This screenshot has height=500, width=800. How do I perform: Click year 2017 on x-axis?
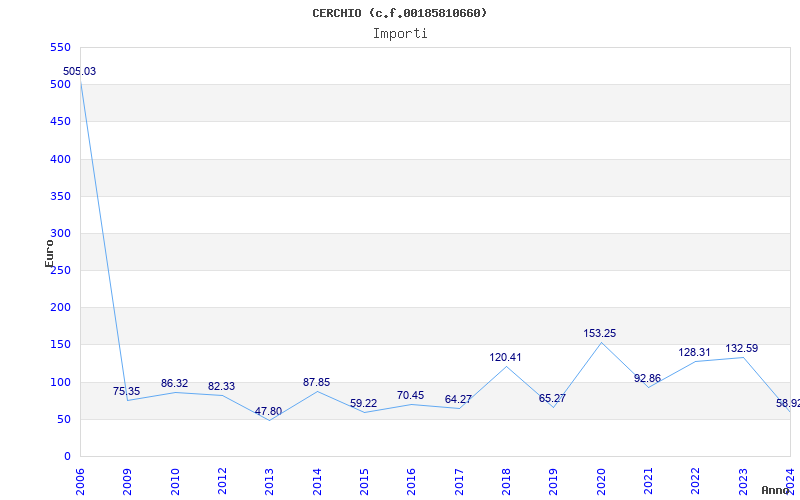pyautogui.click(x=459, y=481)
